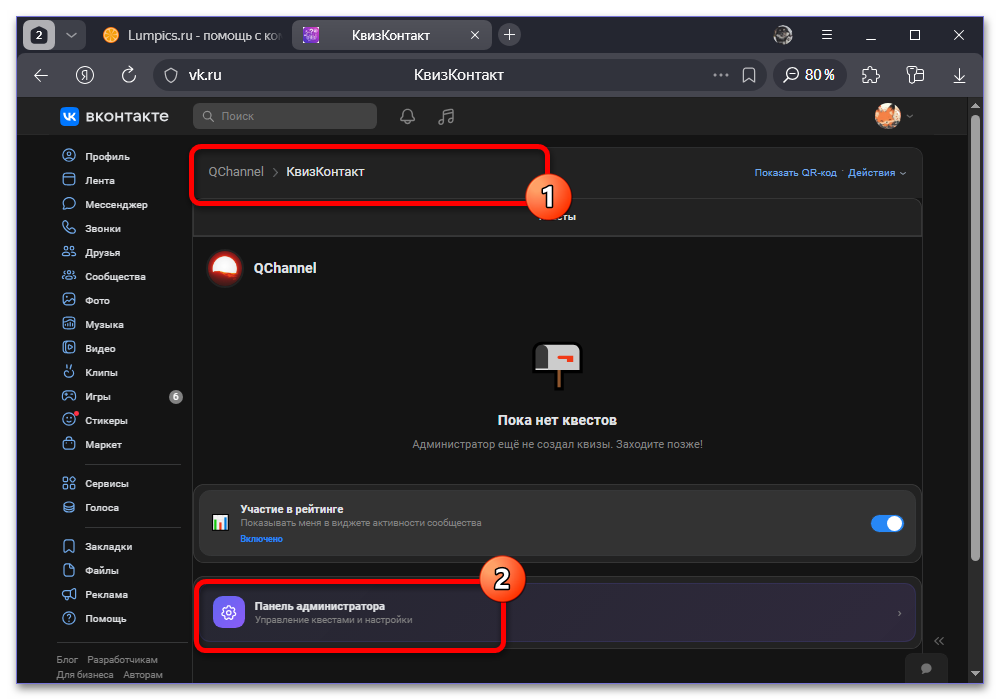
Task: Close the КвизКонтакт tab
Action: 474,35
